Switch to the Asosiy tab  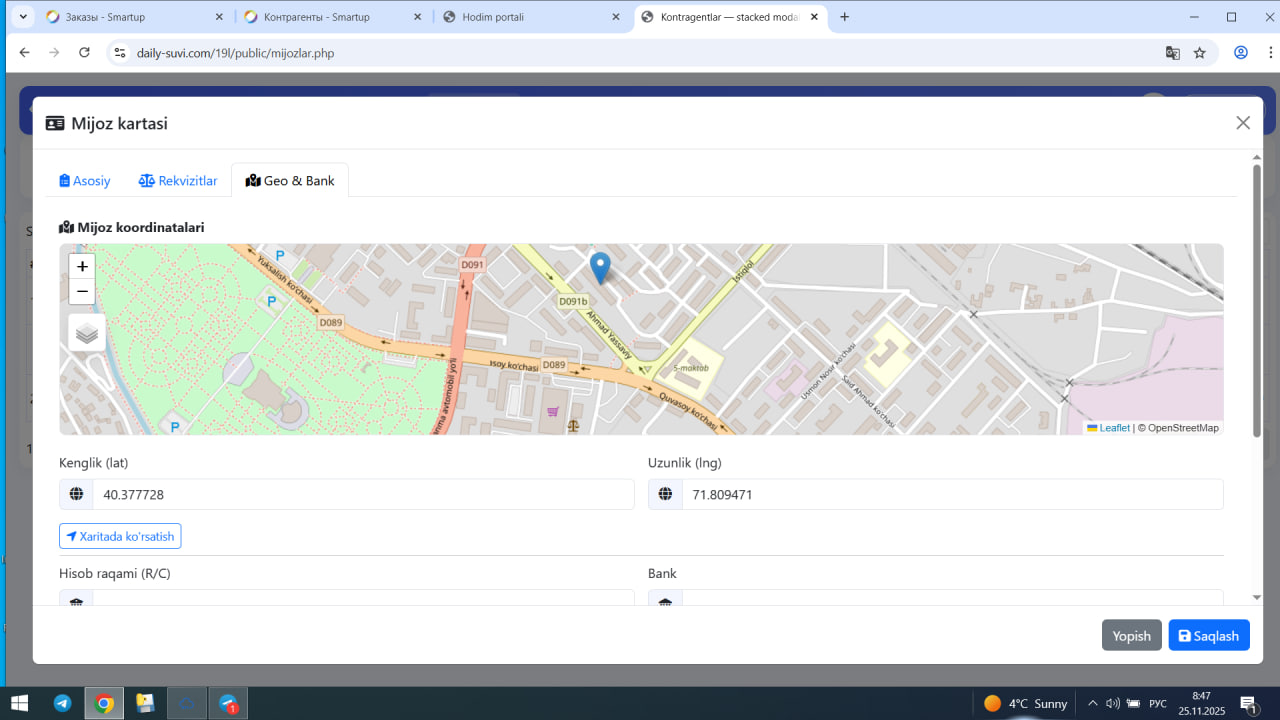[85, 181]
